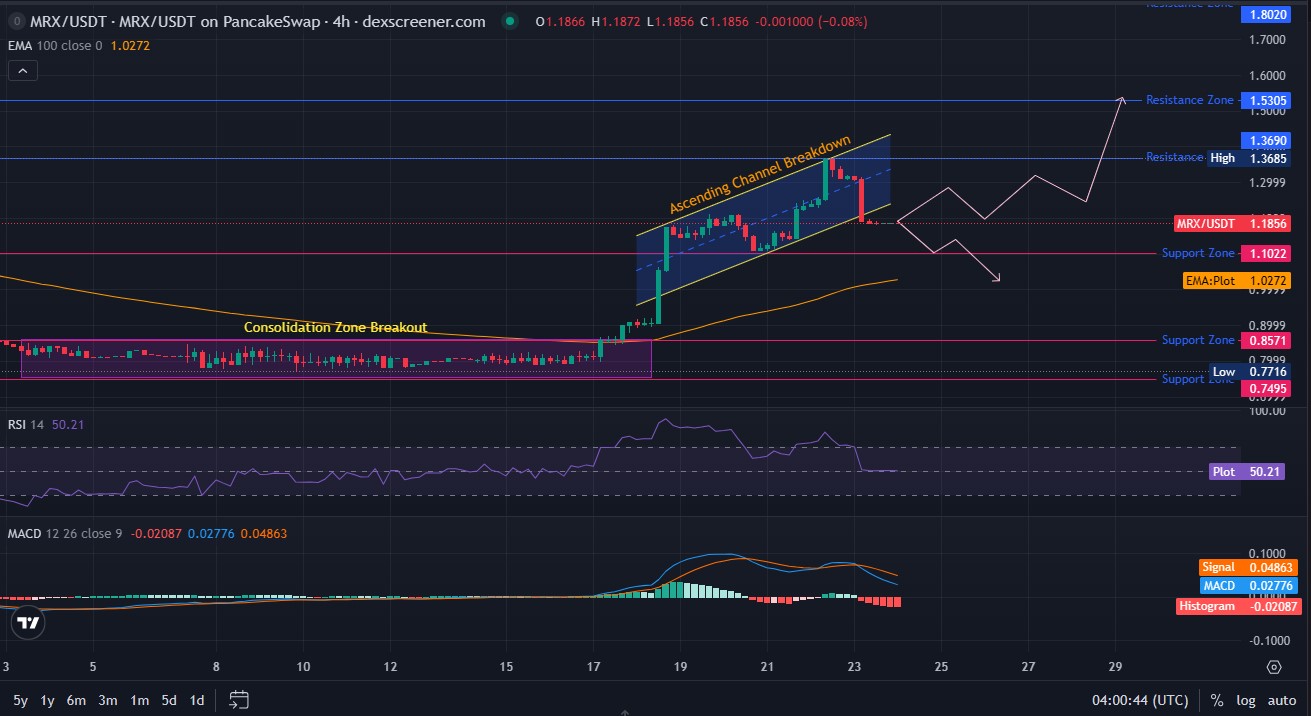Select the 5d time range
1311x716 pixels.
click(169, 700)
